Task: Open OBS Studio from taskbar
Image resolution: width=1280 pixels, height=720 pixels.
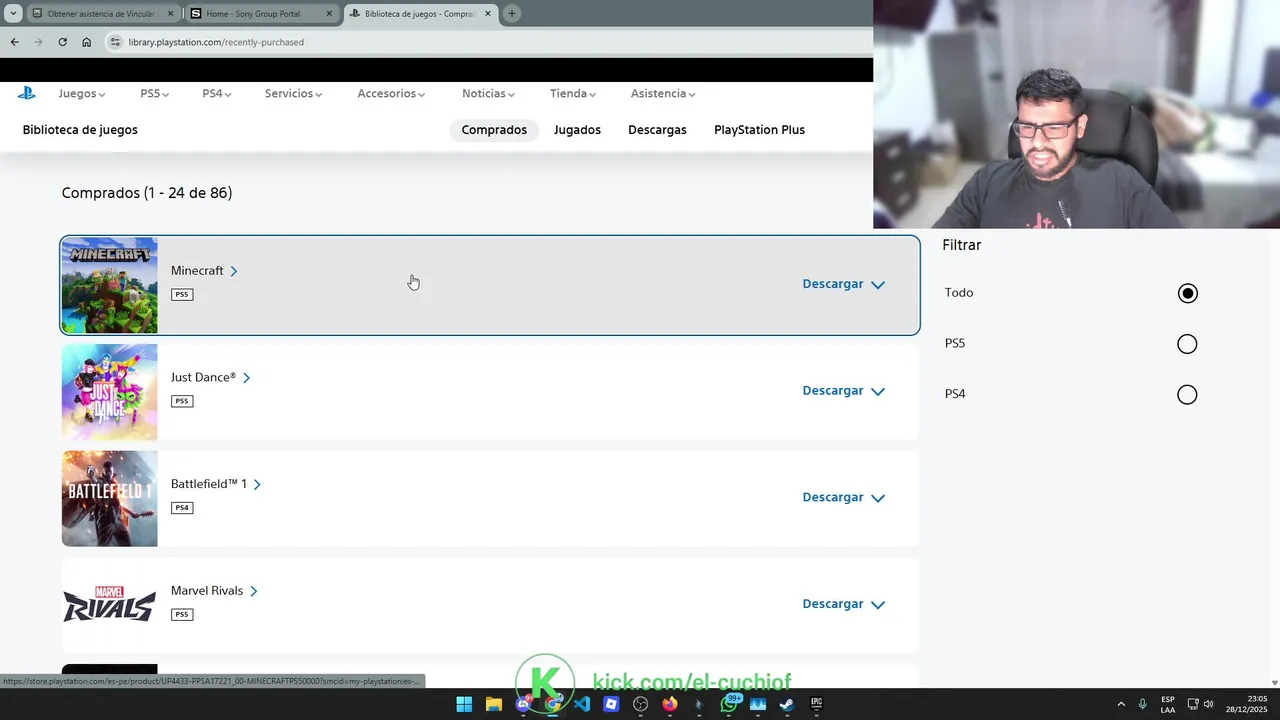Action: pyautogui.click(x=640, y=704)
